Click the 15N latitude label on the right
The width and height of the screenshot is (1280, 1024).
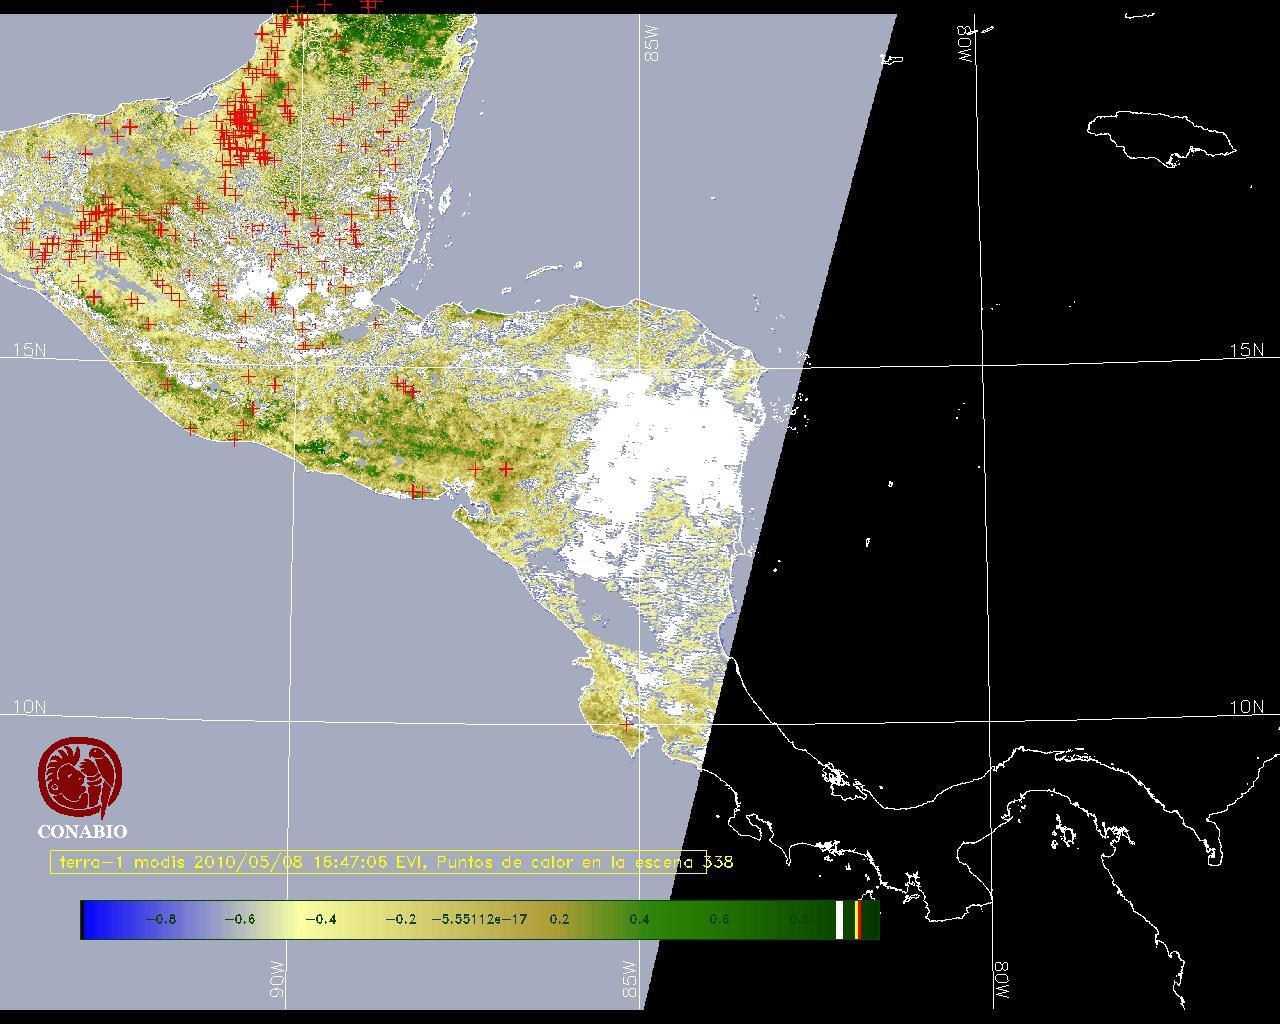[x=1246, y=350]
